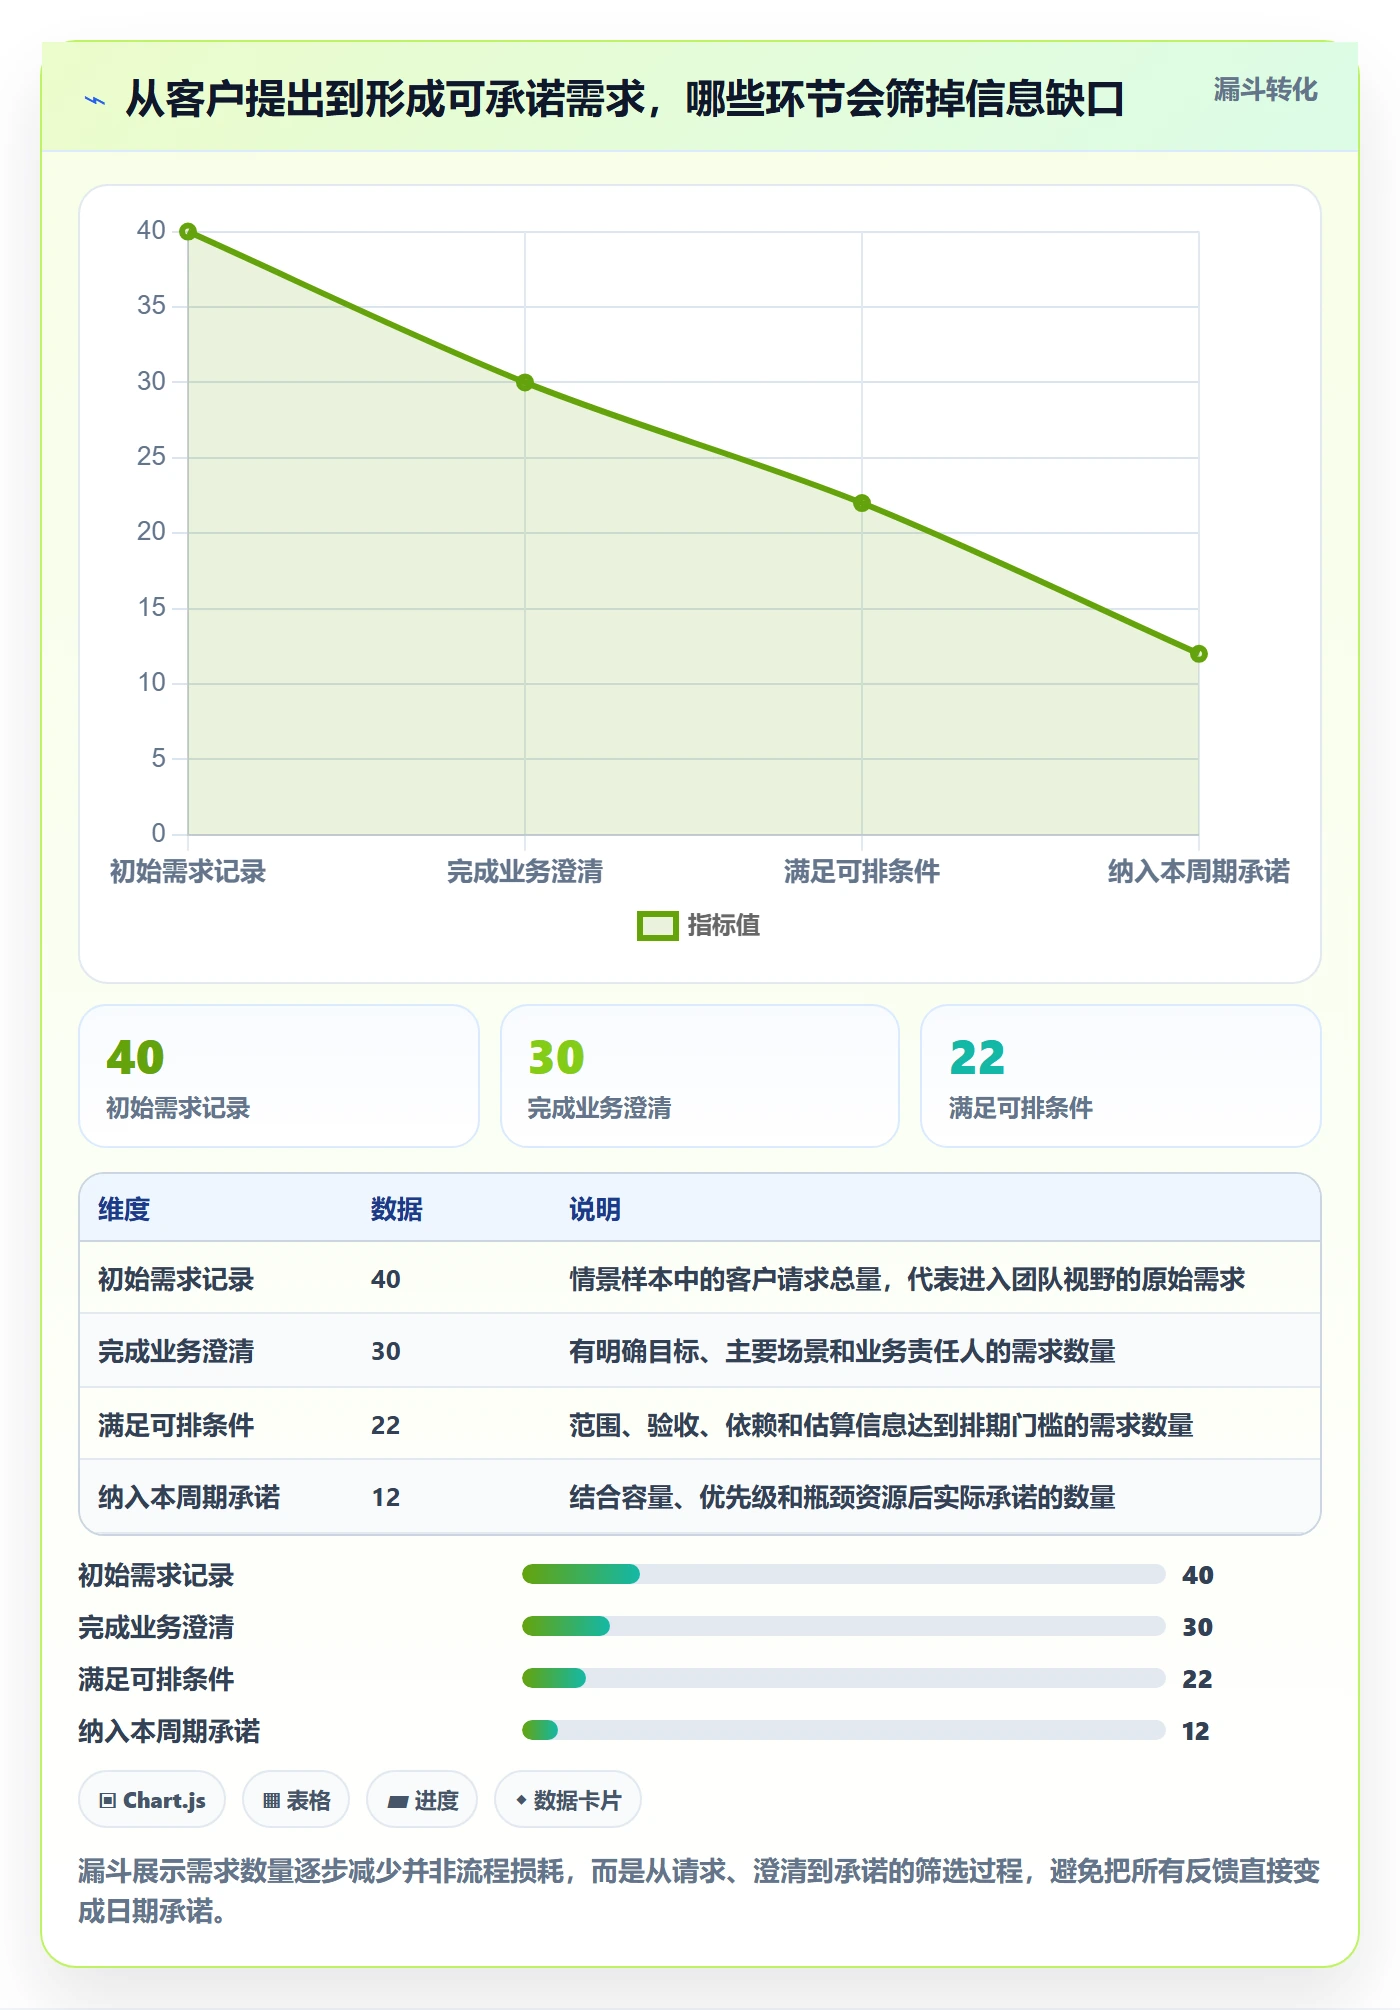Image resolution: width=1400 pixels, height=2010 pixels.
Task: Toggle the 指标值 legend swatch
Action: 658,926
